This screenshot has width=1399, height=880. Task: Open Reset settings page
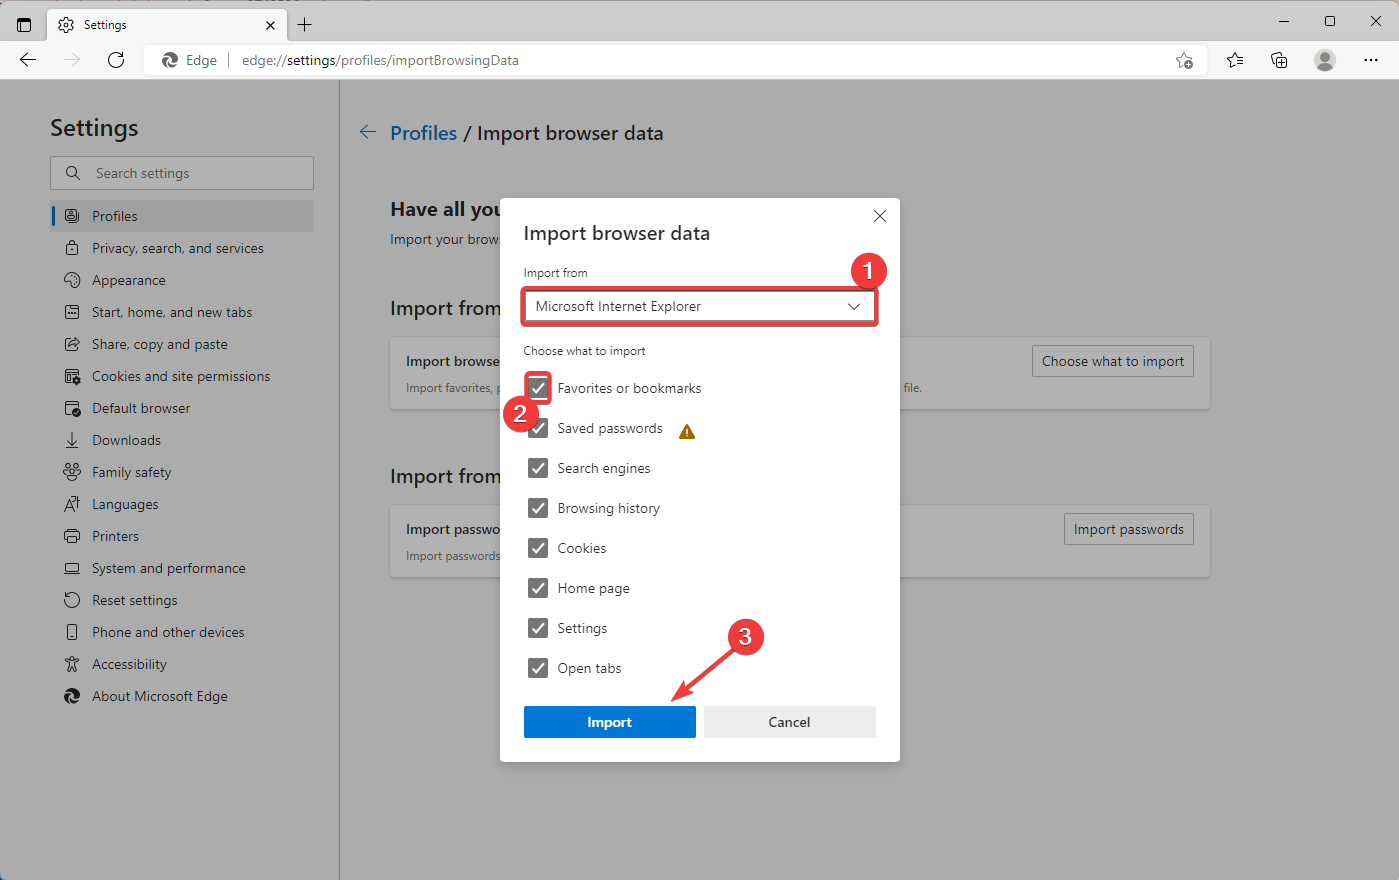[x=183, y=600]
